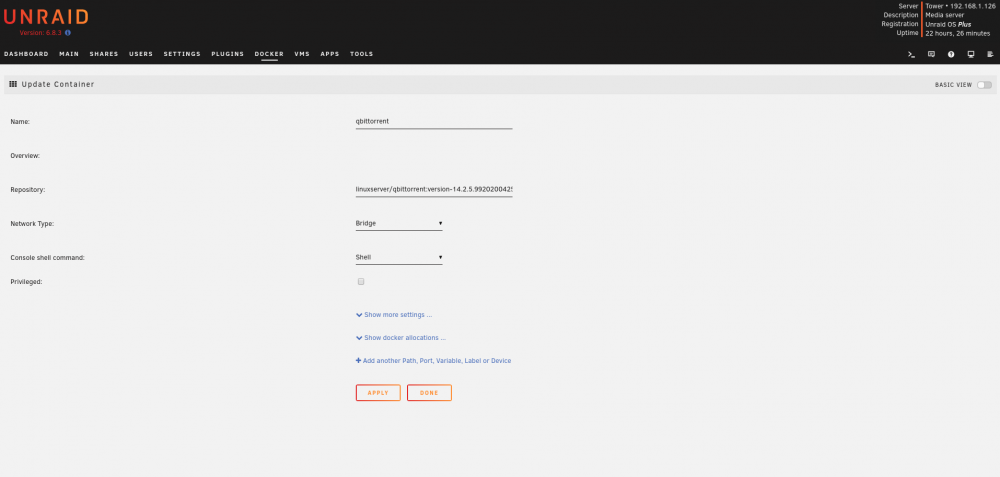Open the Log document icon
The height and width of the screenshot is (477, 1000).
(990, 54)
